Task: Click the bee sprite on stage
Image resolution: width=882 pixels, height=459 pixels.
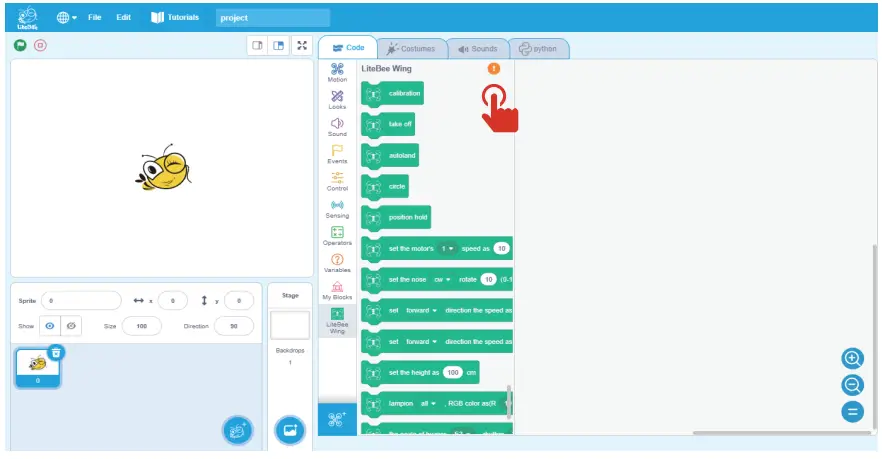Action: pos(164,168)
